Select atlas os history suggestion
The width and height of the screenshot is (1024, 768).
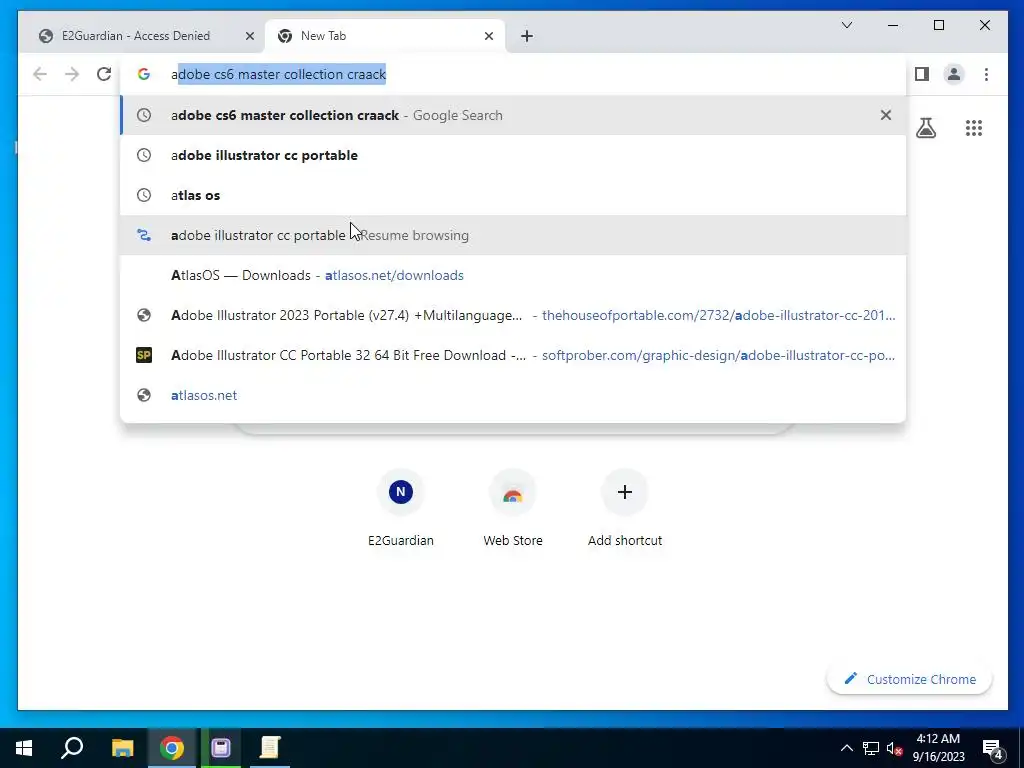513,195
